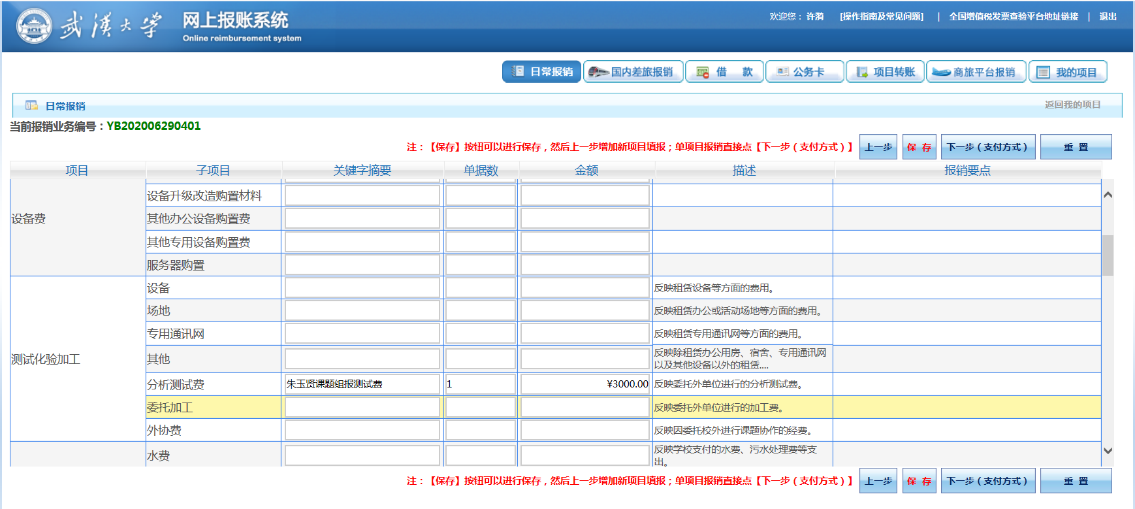Click the 日常报销 tab icon
The width and height of the screenshot is (1135, 509).
[517, 72]
